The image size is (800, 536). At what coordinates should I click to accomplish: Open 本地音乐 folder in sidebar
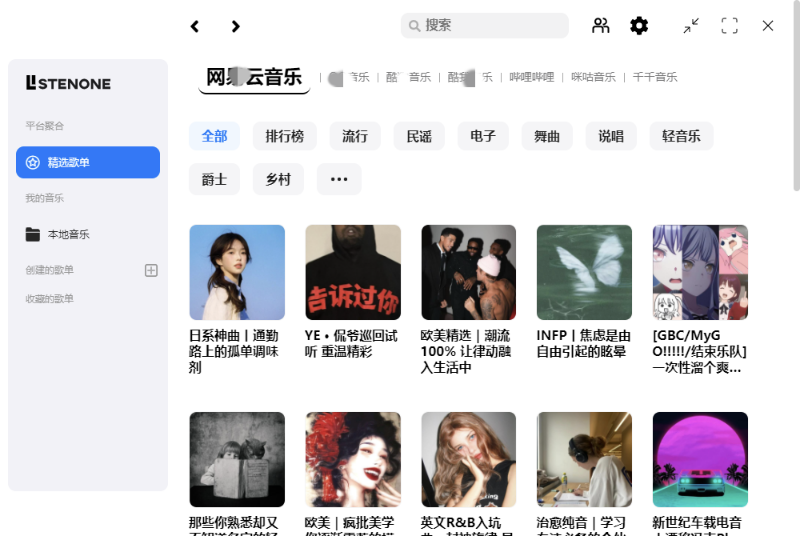(68, 234)
